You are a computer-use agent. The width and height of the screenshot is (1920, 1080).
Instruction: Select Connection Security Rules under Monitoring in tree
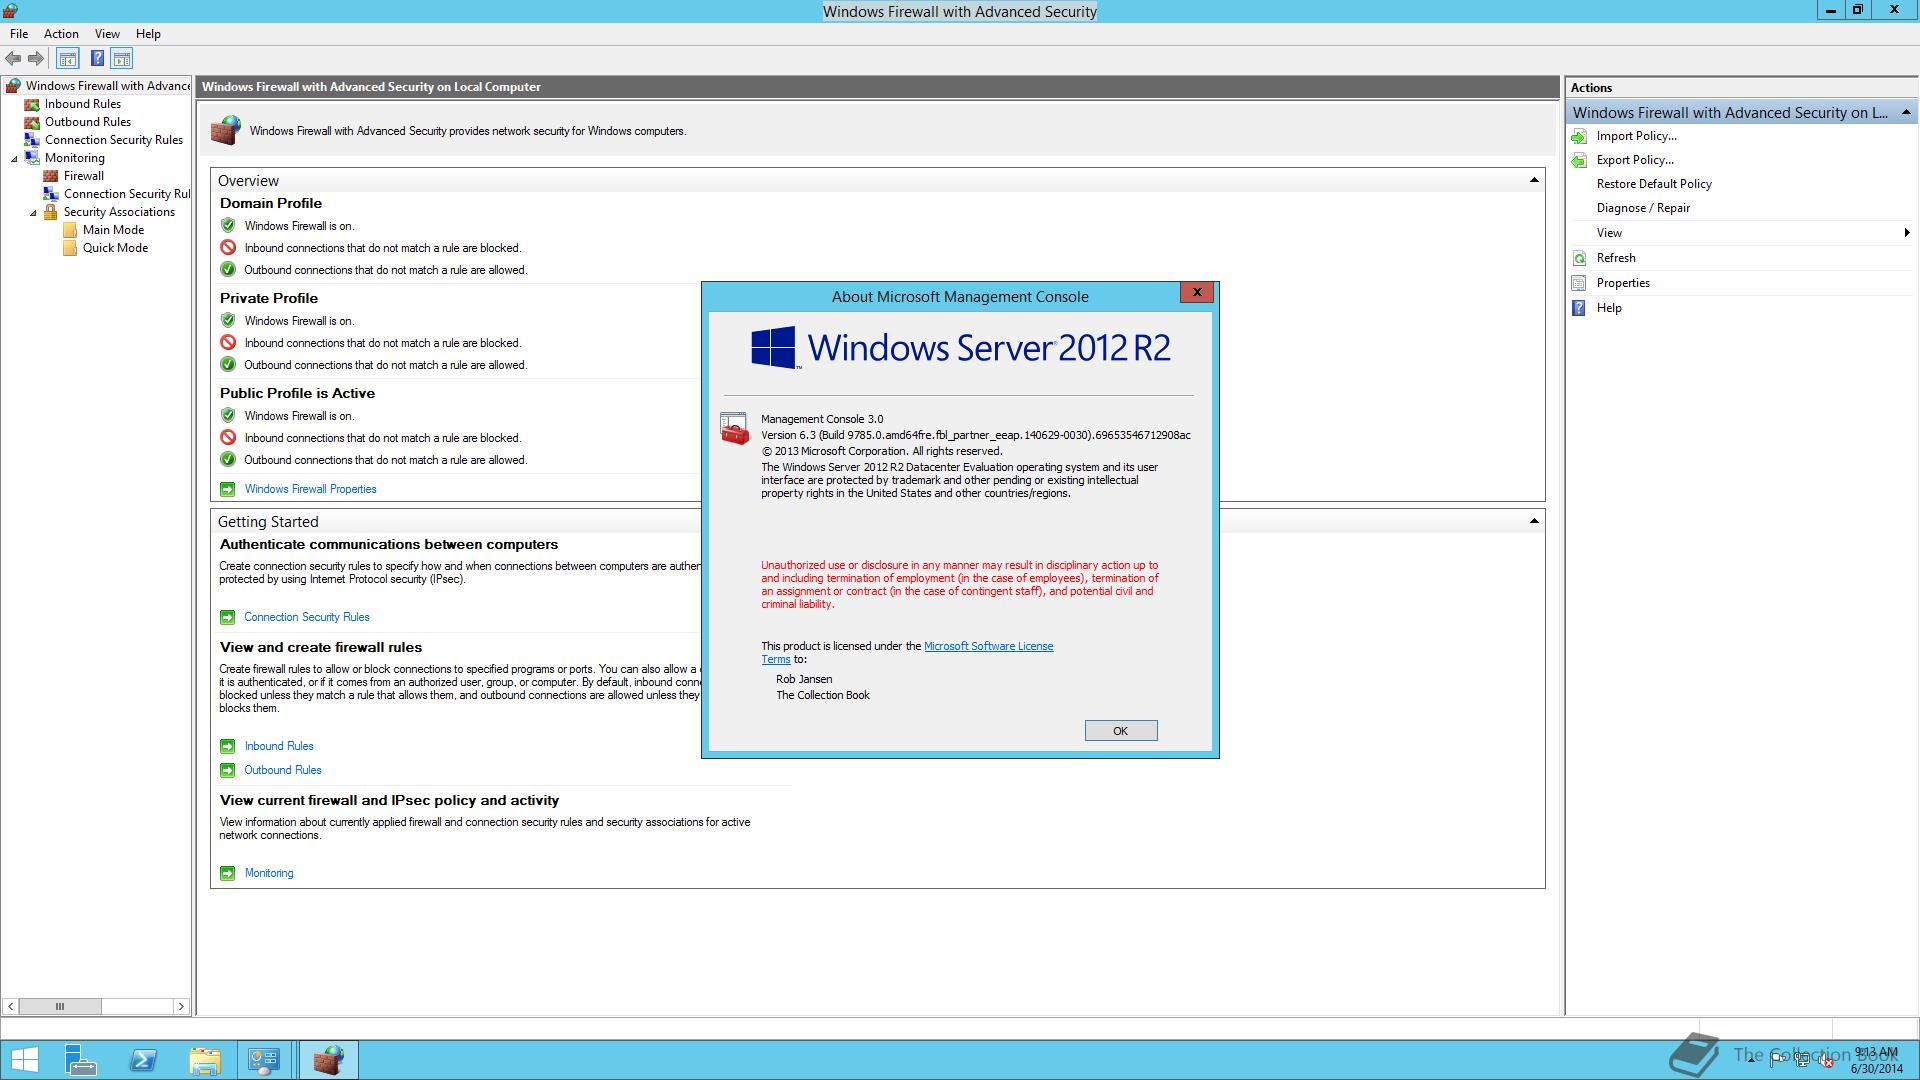(x=126, y=194)
